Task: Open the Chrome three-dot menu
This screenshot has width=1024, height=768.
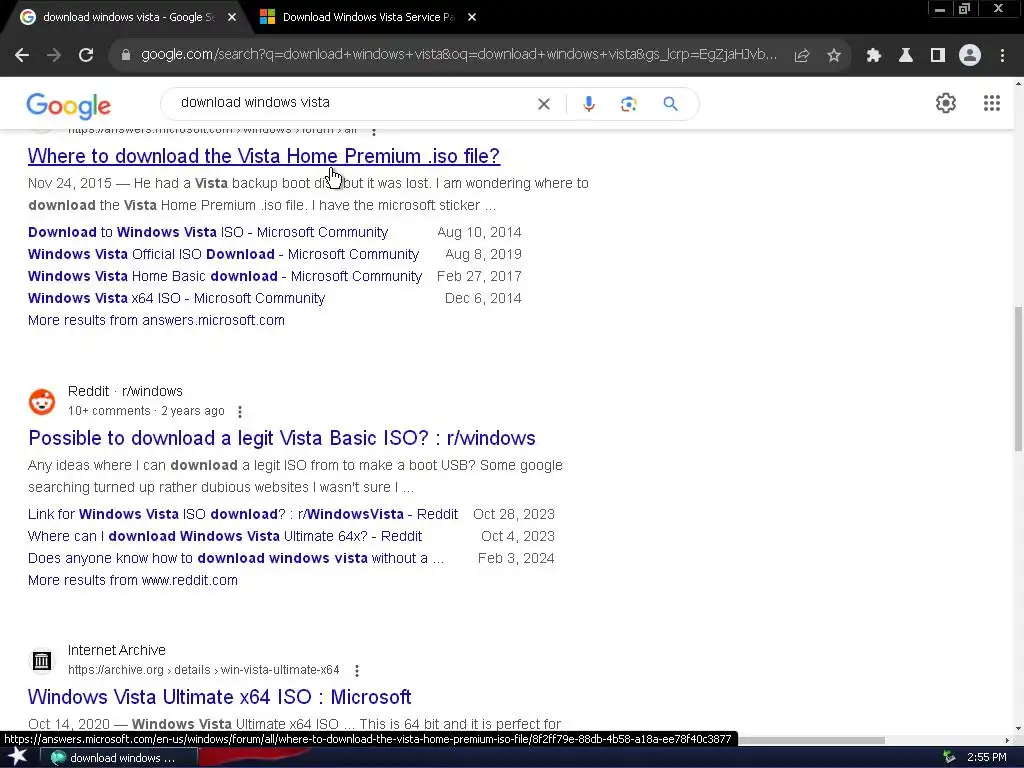Action: 1002,56
